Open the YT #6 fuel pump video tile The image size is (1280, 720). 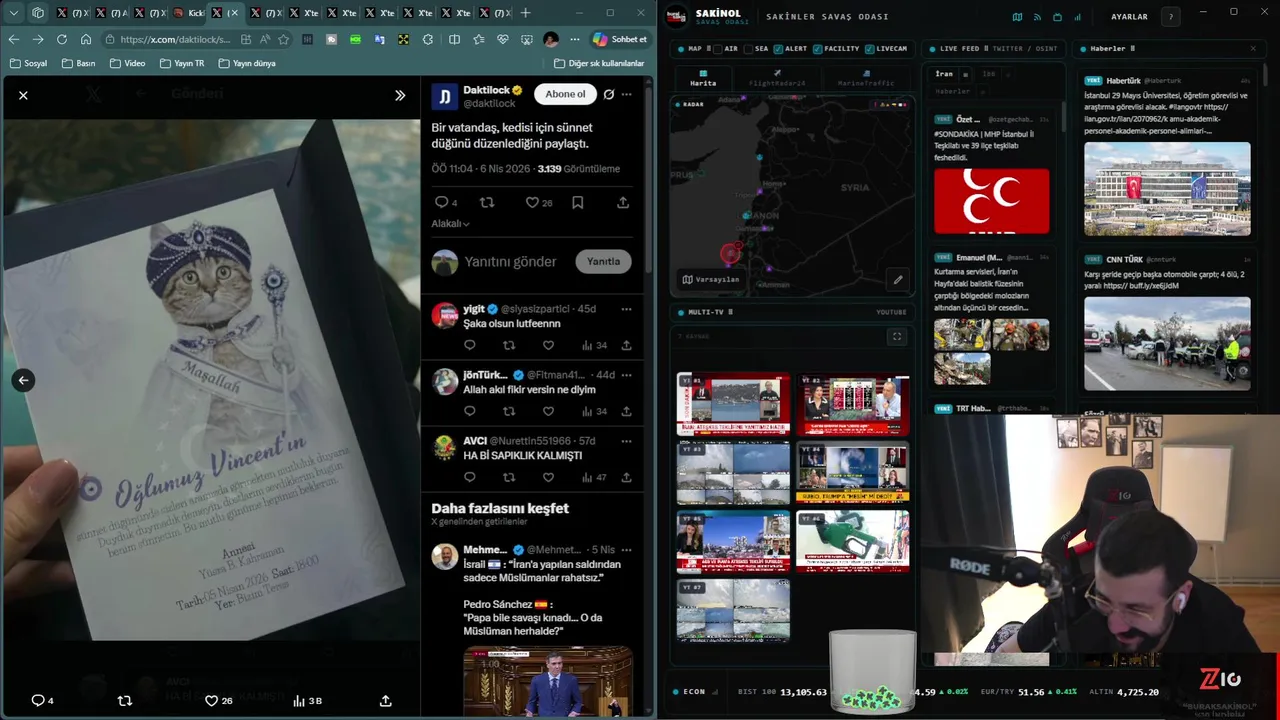tap(853, 541)
